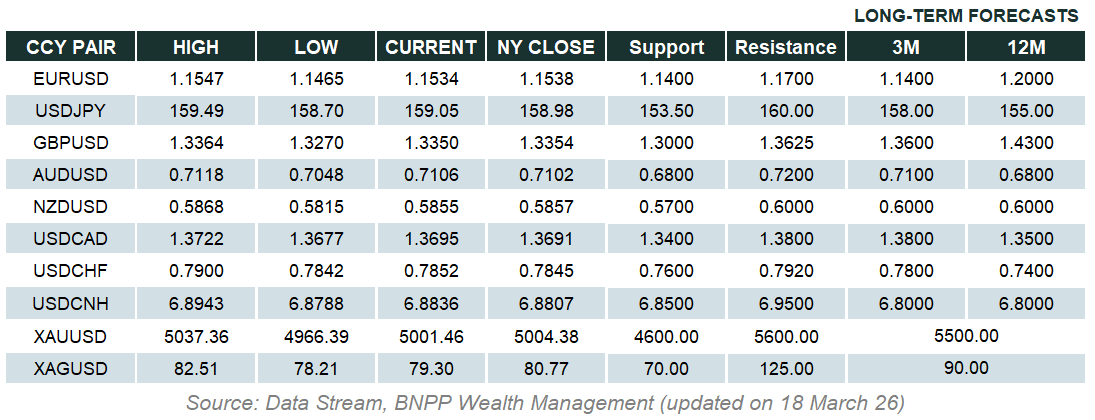The height and width of the screenshot is (420, 1095).
Task: Click XAUUSD long-term forecast value 5500.00
Action: [x=966, y=336]
